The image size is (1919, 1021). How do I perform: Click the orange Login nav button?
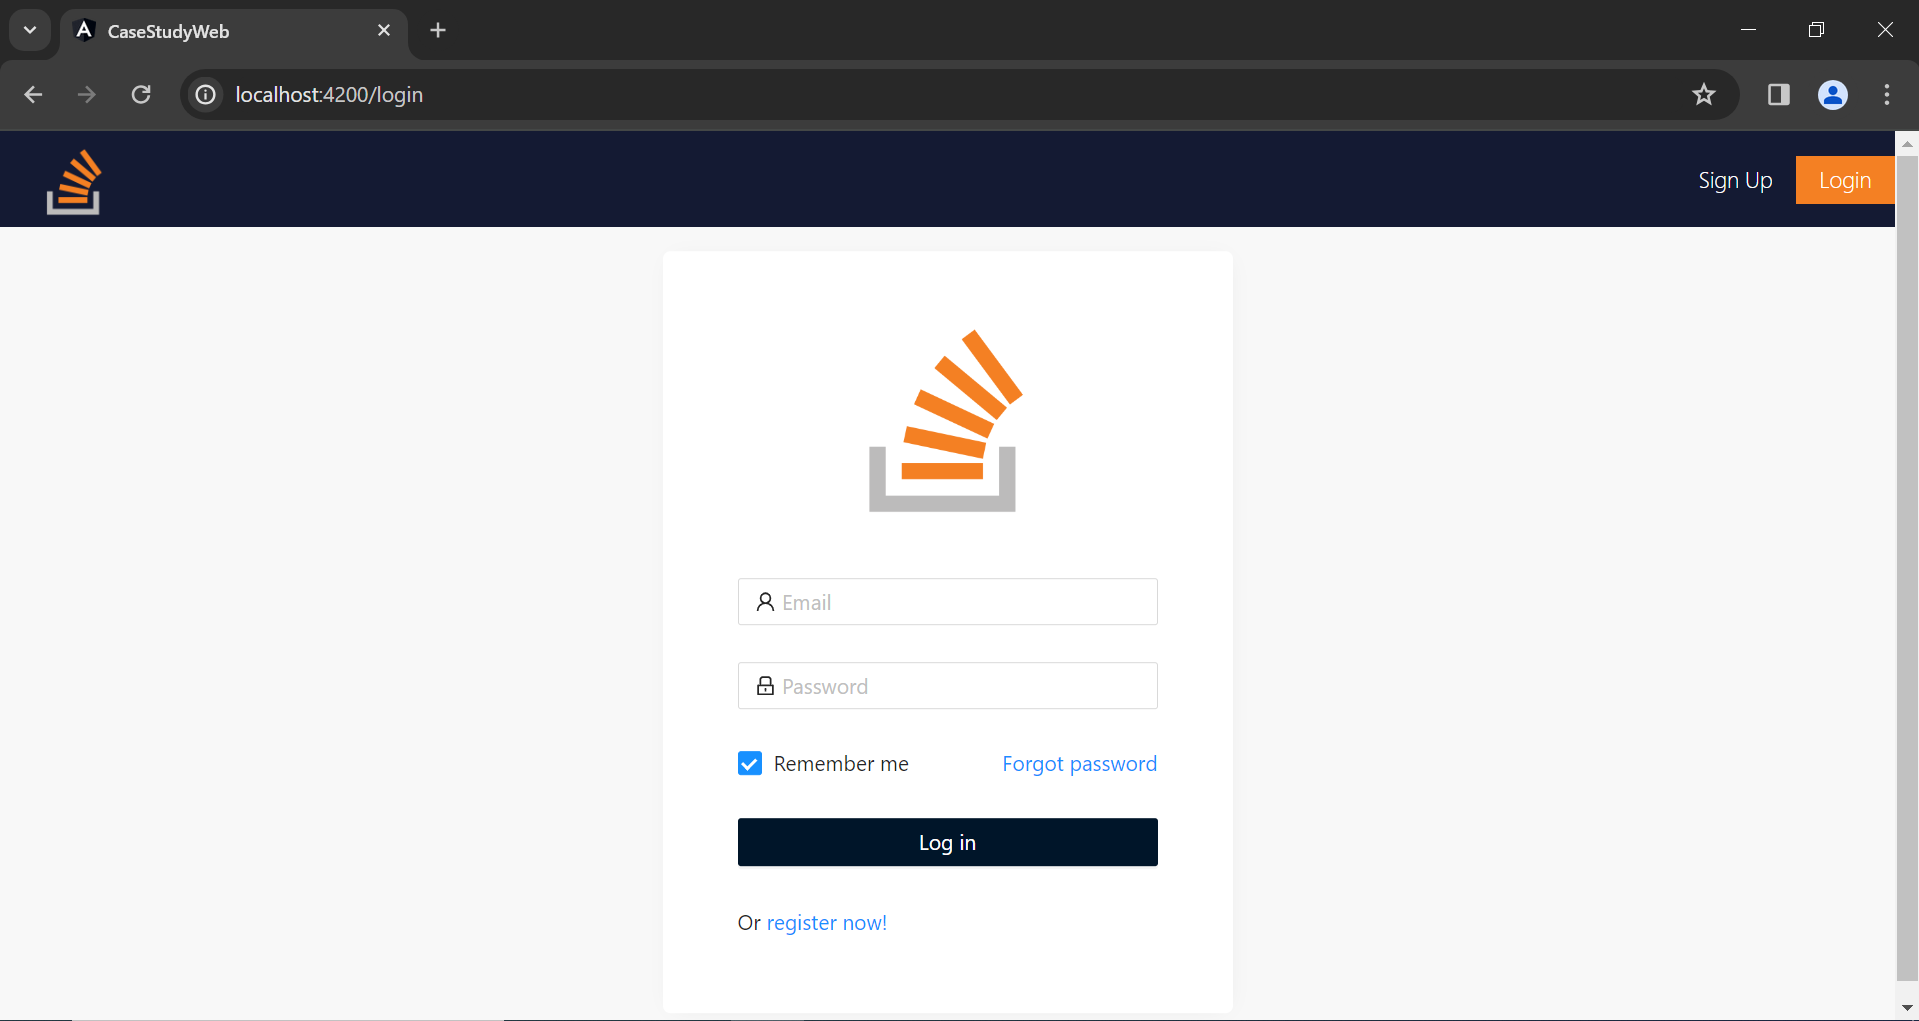click(x=1845, y=180)
